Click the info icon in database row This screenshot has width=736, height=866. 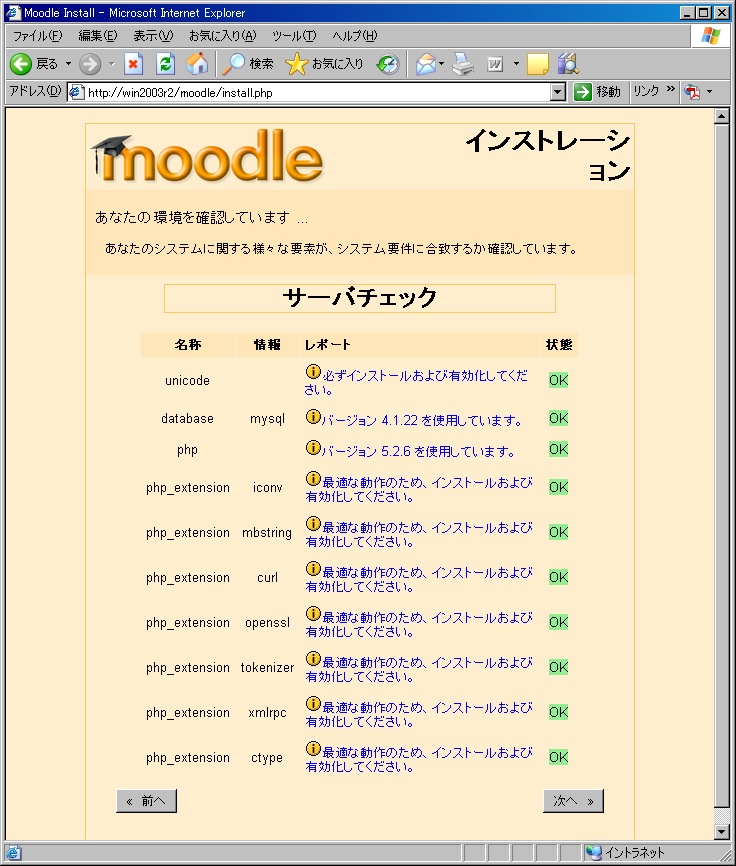click(313, 416)
